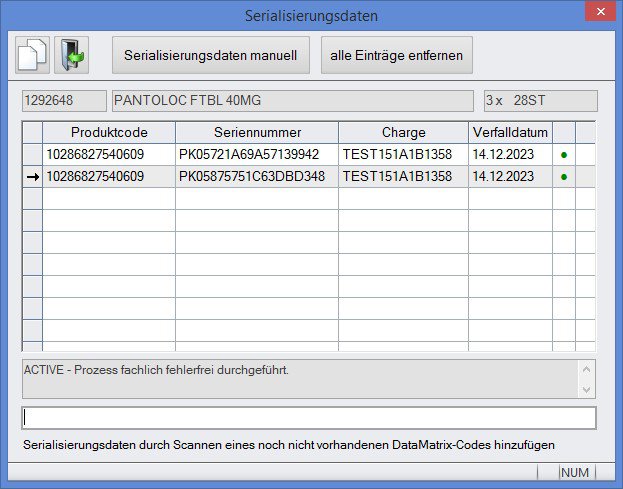Click Produktcode cell in PK05721A69A57139942 row

point(109,155)
